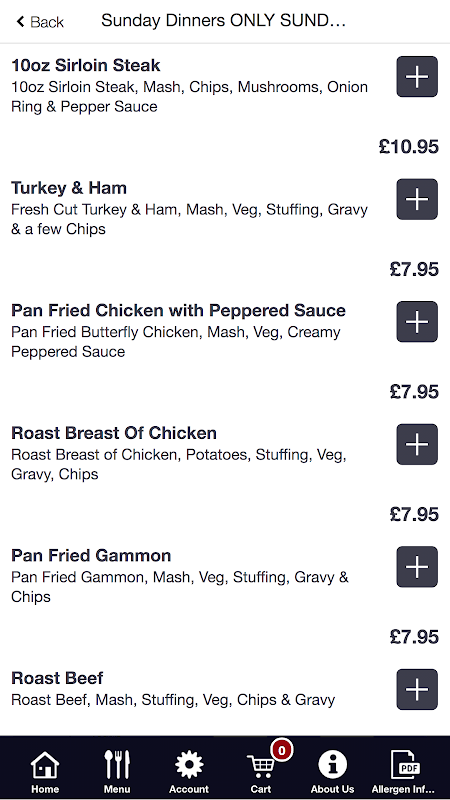Go Back to previous menu

[40, 21]
